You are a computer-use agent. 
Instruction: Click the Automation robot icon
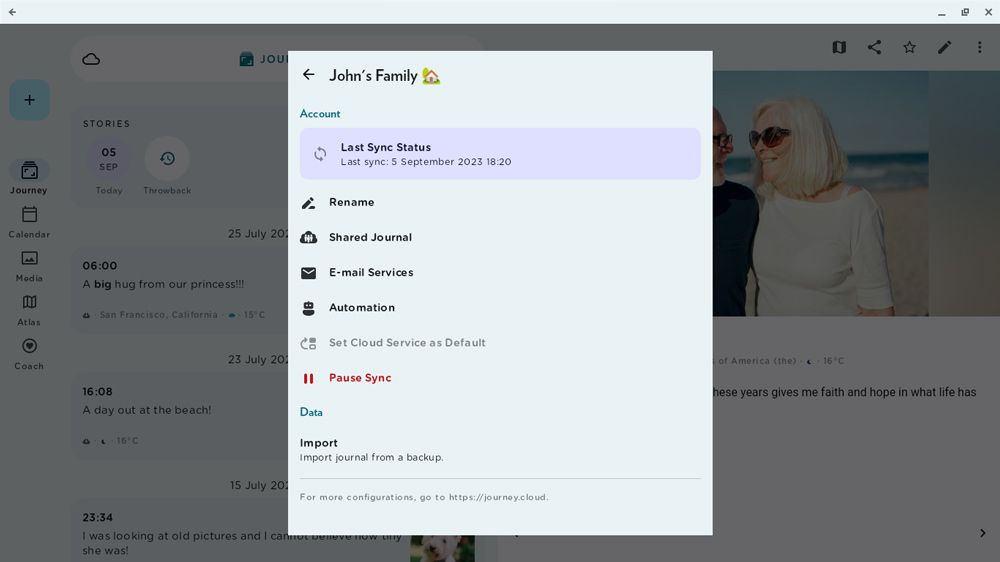309,308
